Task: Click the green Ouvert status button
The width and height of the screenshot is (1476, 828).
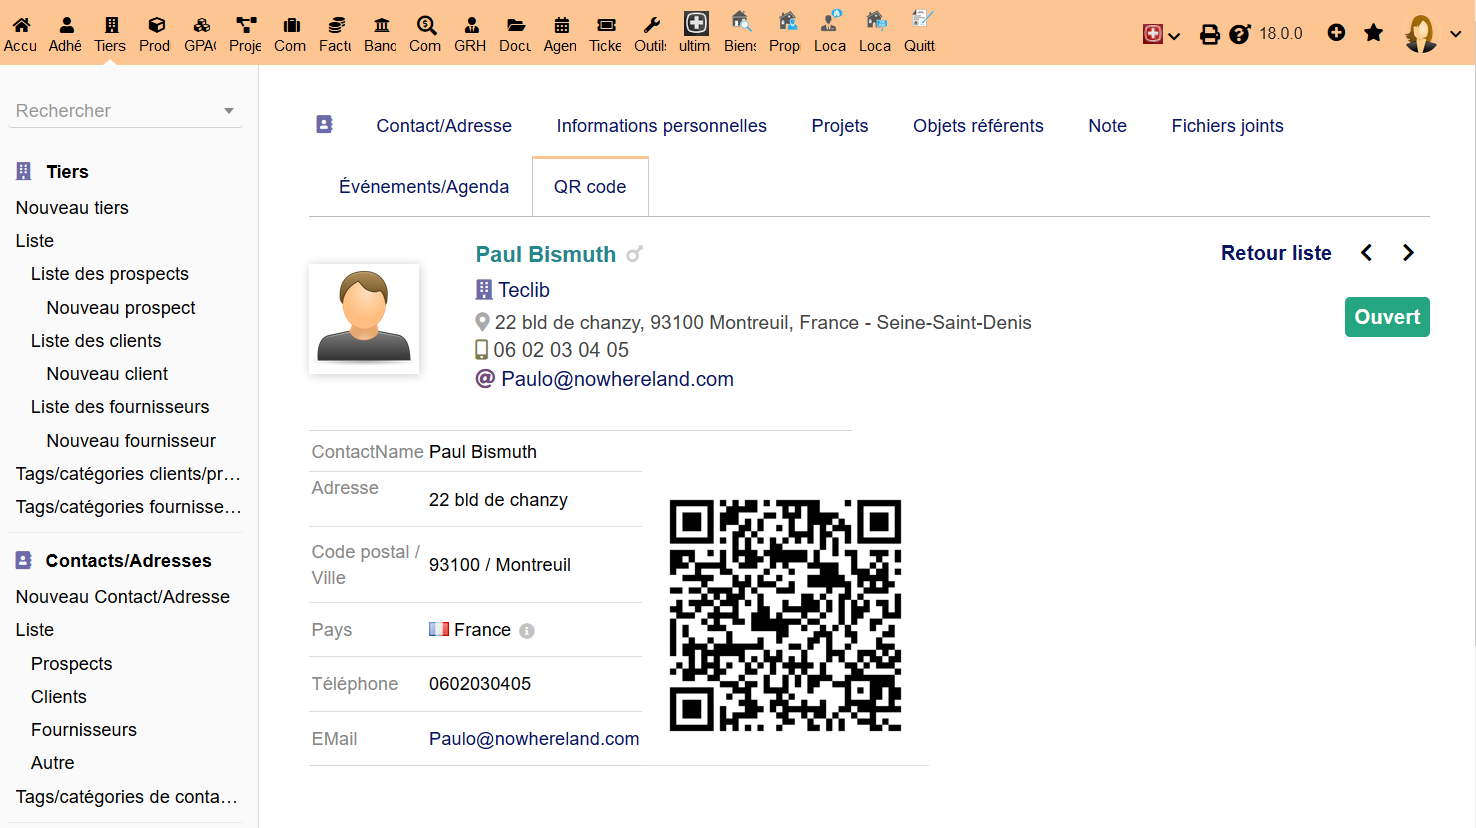Action: click(x=1386, y=317)
